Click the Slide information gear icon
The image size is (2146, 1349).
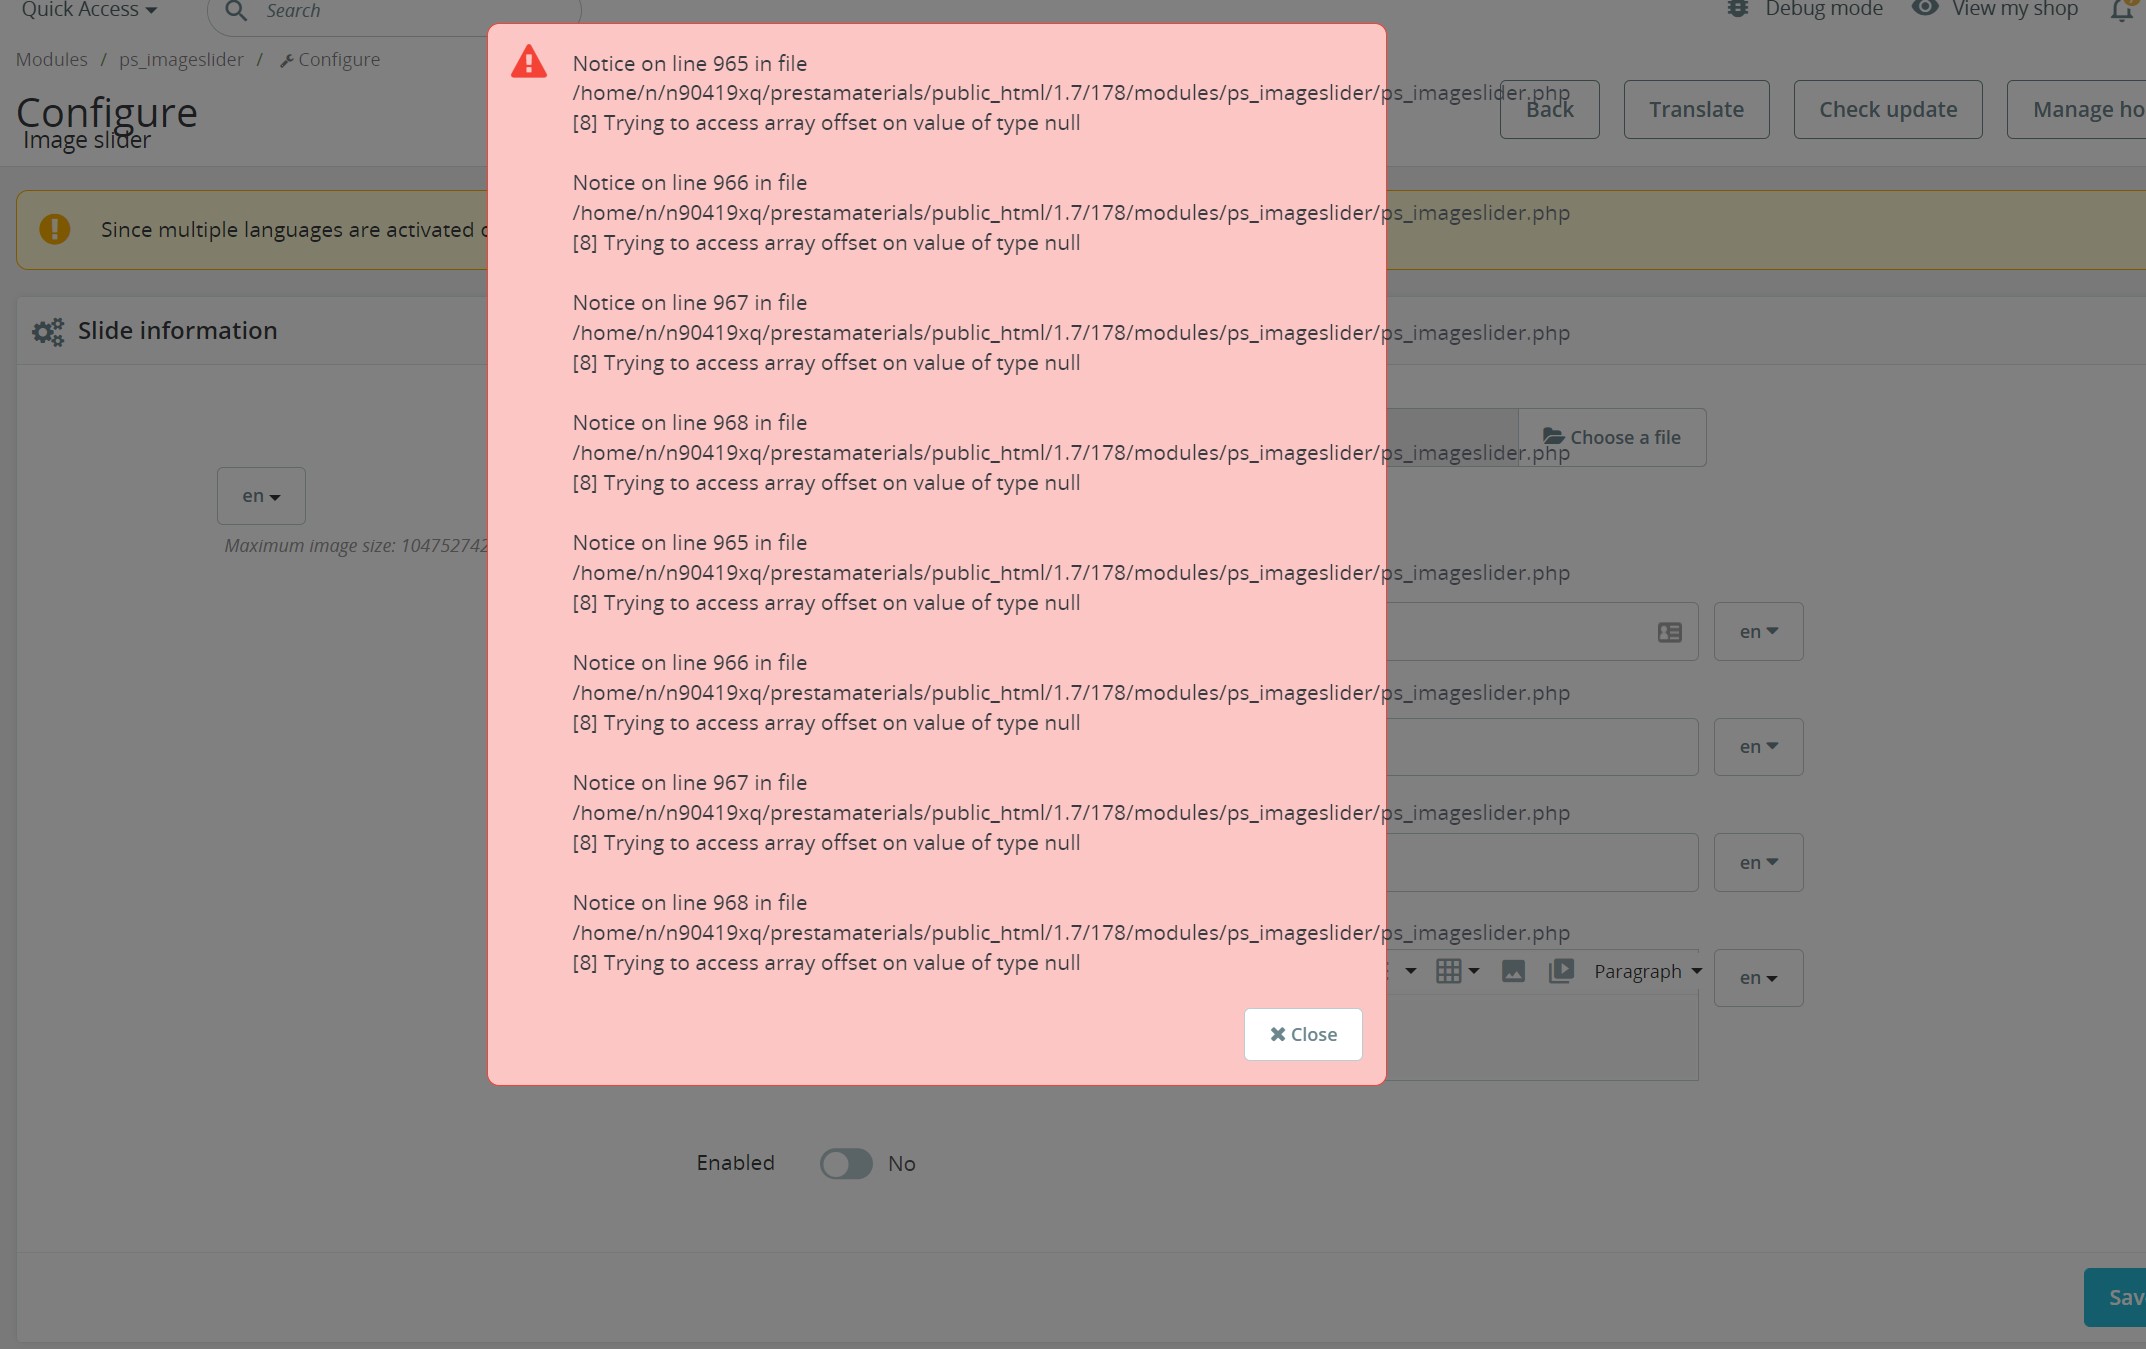pos(47,331)
